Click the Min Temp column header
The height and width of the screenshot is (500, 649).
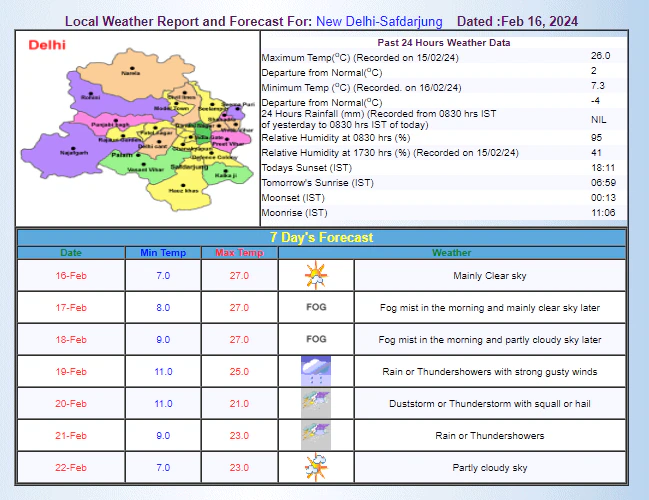(163, 253)
